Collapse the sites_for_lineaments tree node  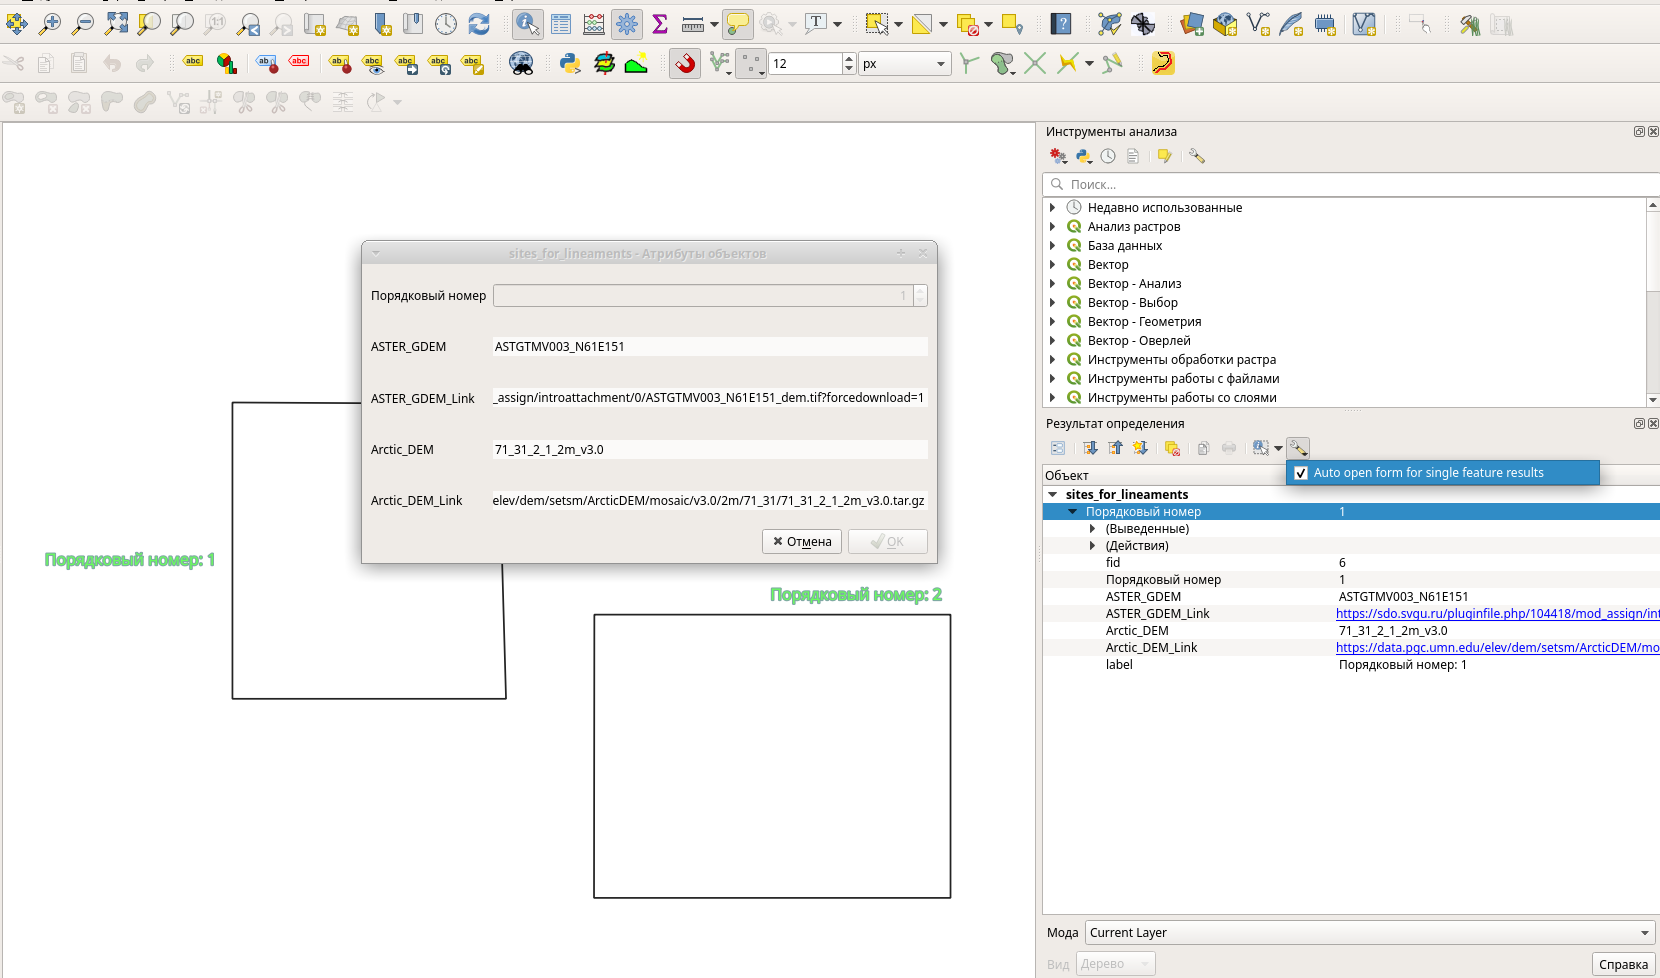click(1052, 495)
